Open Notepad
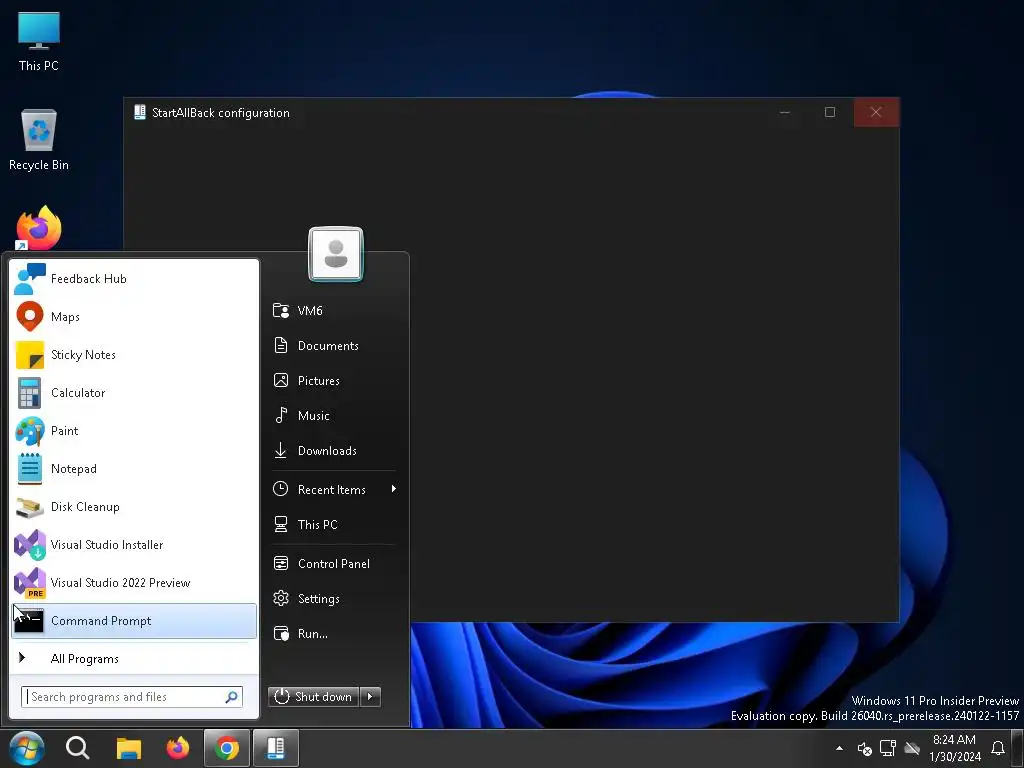This screenshot has height=768, width=1024. (x=134, y=469)
